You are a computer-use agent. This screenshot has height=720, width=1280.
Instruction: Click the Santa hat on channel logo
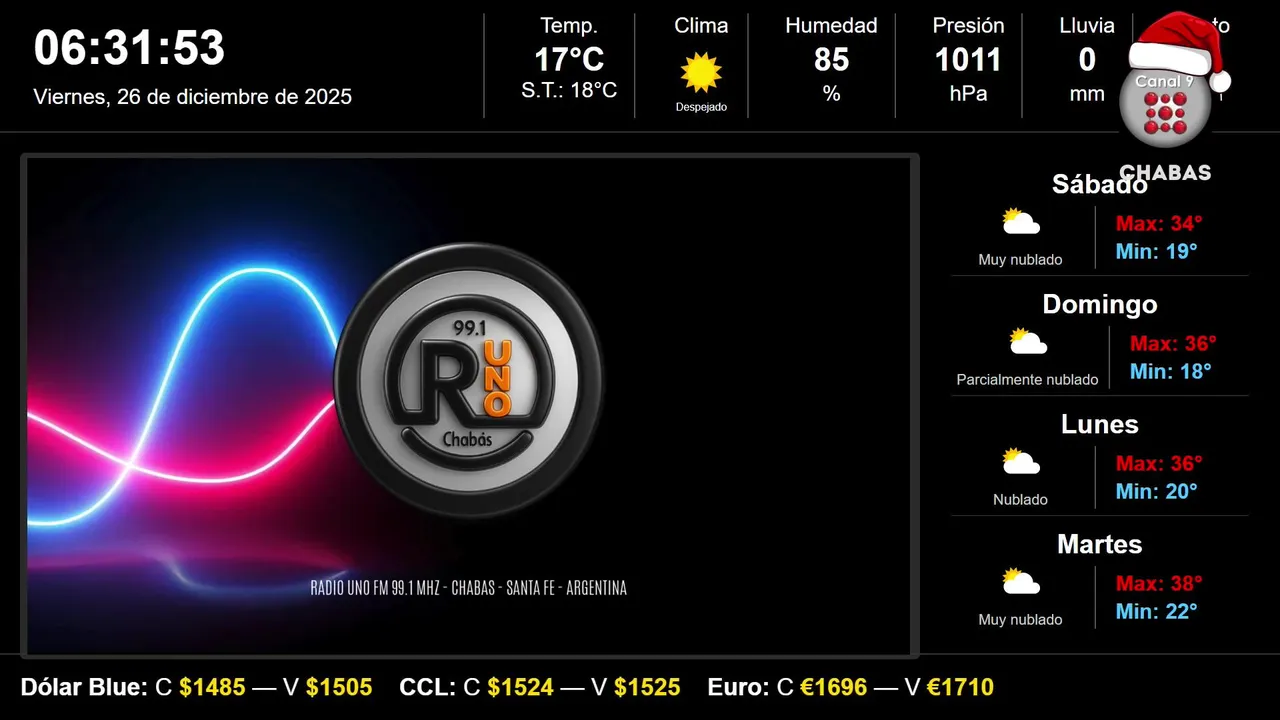(x=1180, y=50)
